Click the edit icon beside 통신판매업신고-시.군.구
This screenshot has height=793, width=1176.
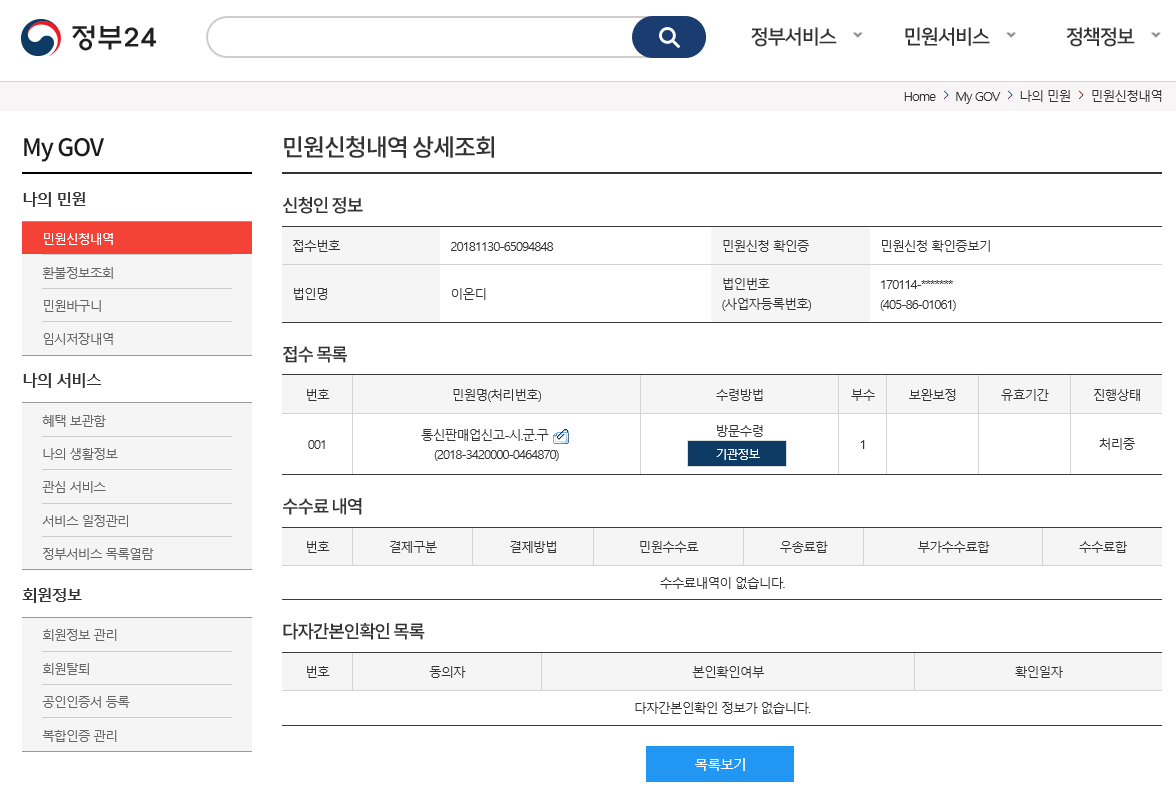561,436
